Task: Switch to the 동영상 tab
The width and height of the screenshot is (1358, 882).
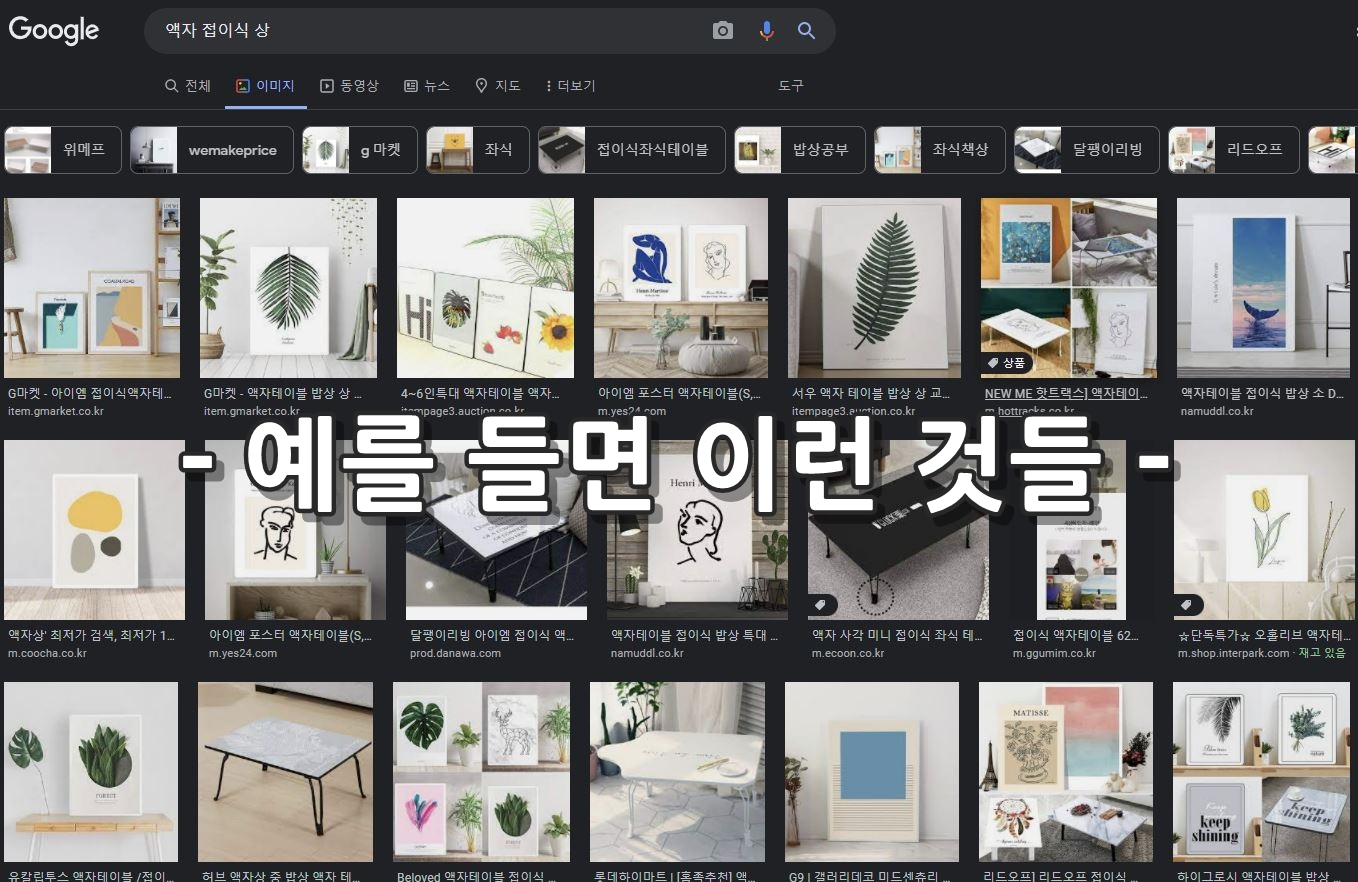Action: coord(349,86)
